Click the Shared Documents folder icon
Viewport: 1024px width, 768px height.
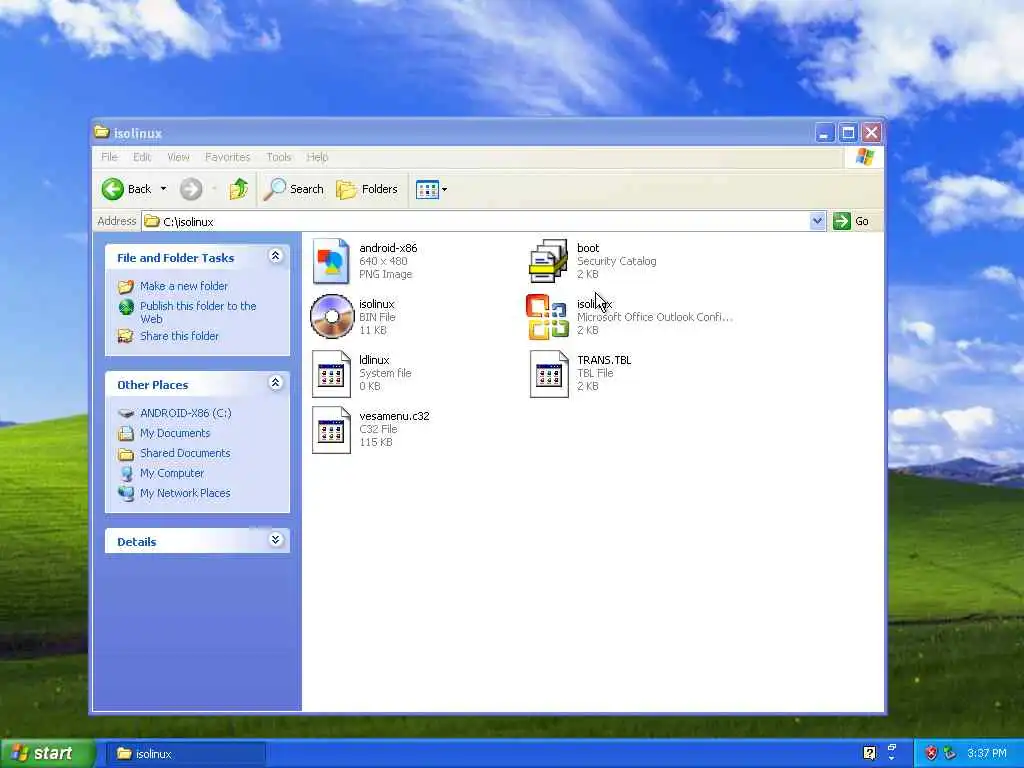coord(126,453)
